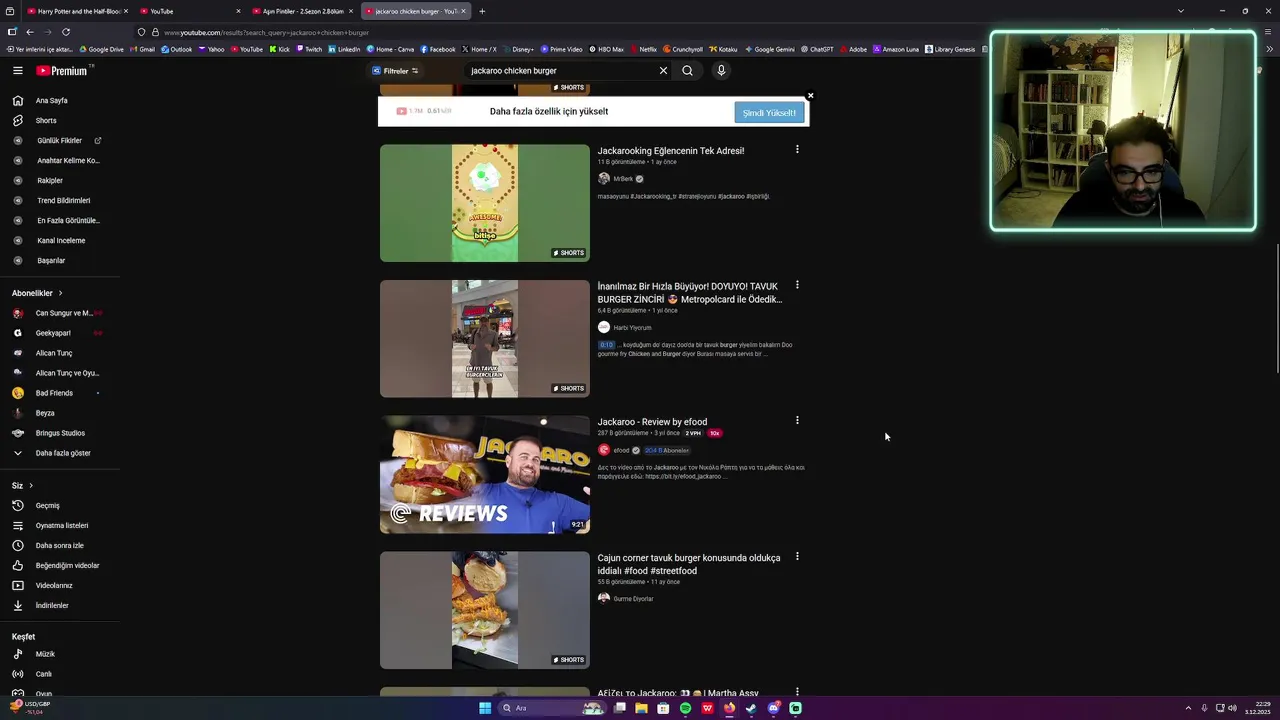The width and height of the screenshot is (1280, 720).
Task: Expand the Abonelikler section chevron
Action: (60, 293)
